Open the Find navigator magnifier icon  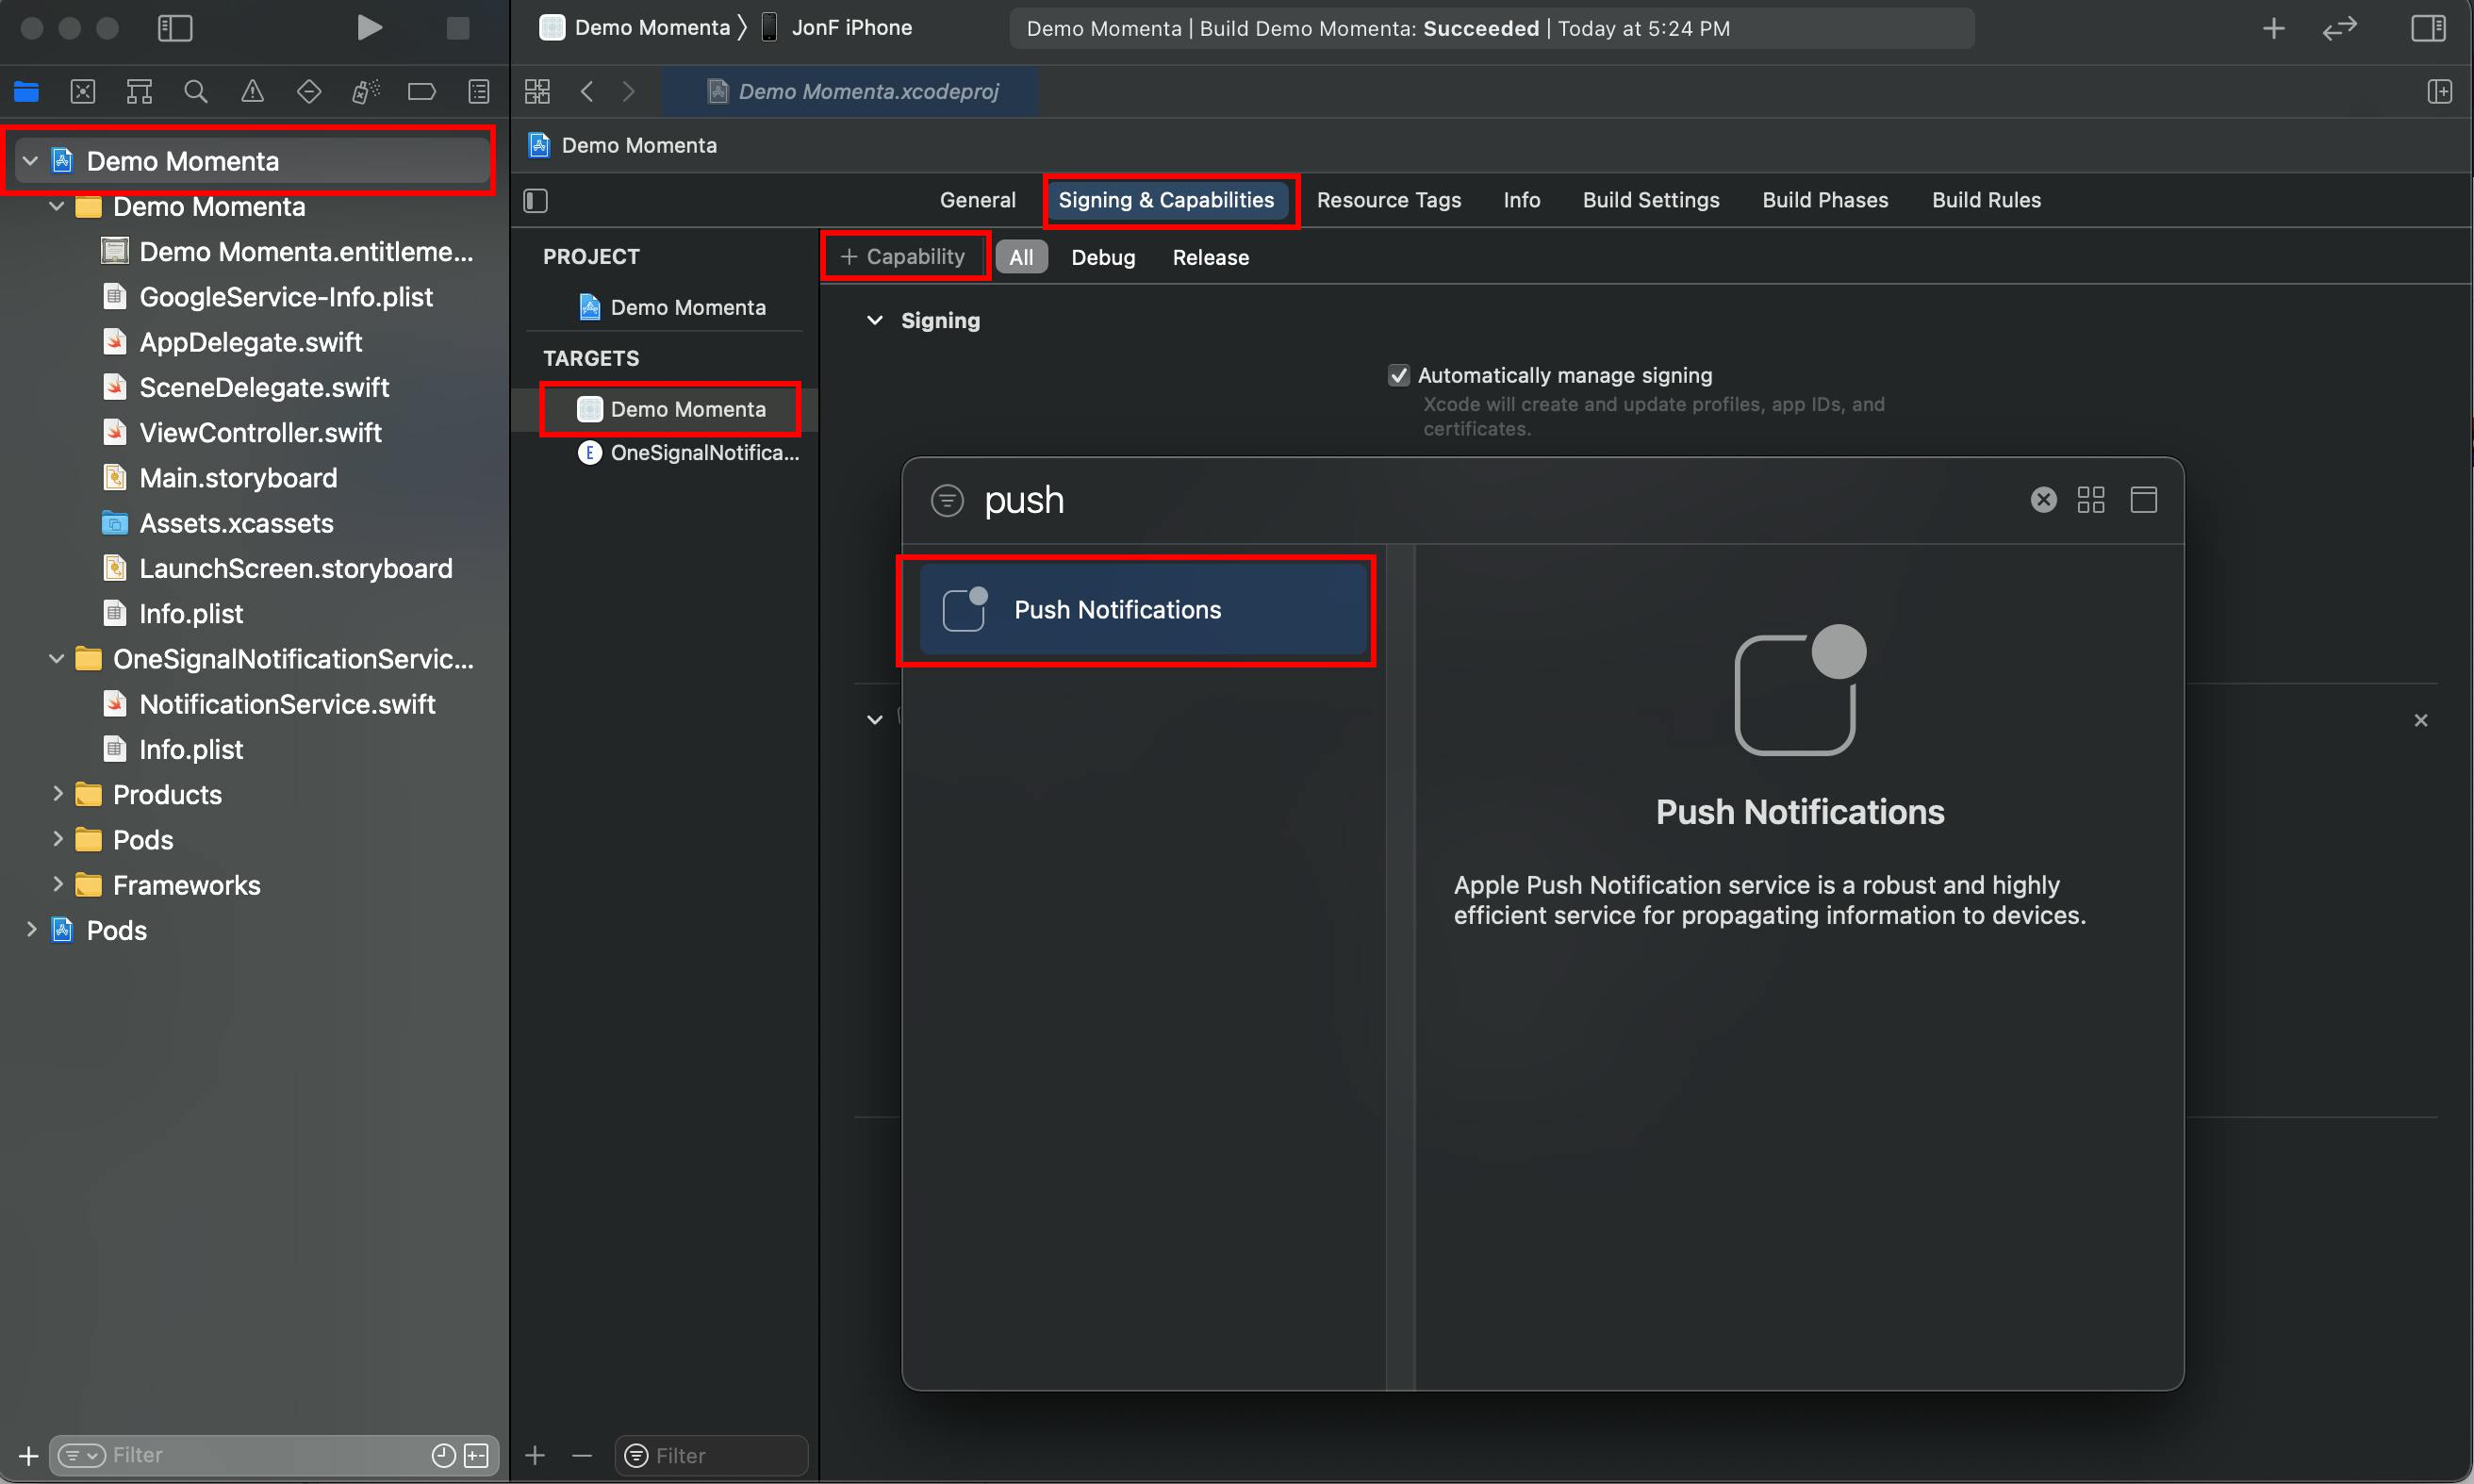196,92
